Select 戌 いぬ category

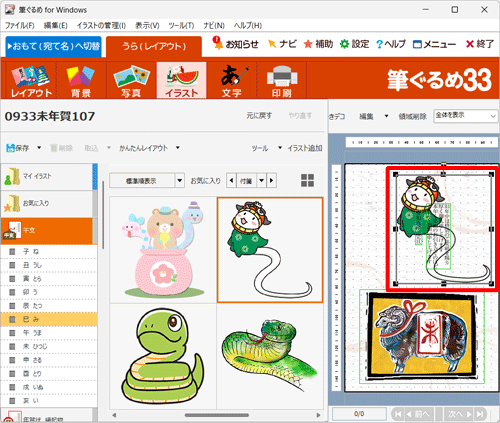49,387
